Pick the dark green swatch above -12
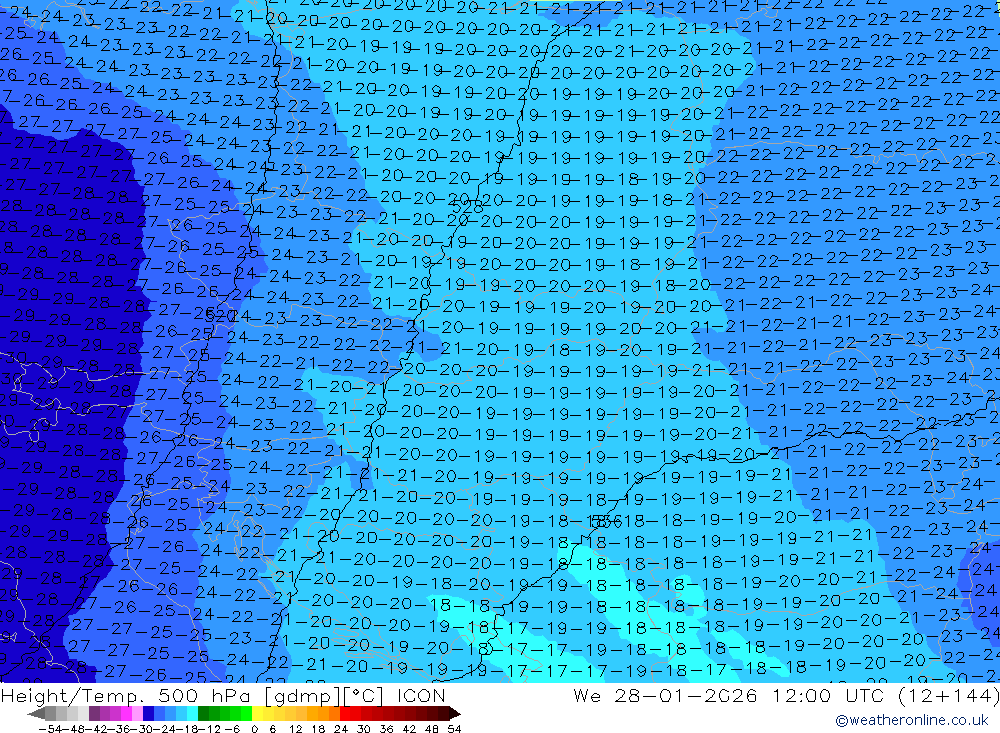The height and width of the screenshot is (733, 1000). pyautogui.click(x=203, y=713)
